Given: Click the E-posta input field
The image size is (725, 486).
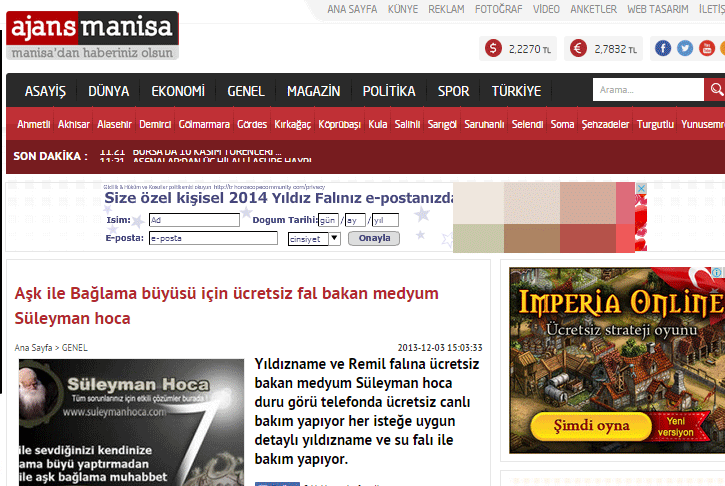Looking at the screenshot, I should 213,238.
